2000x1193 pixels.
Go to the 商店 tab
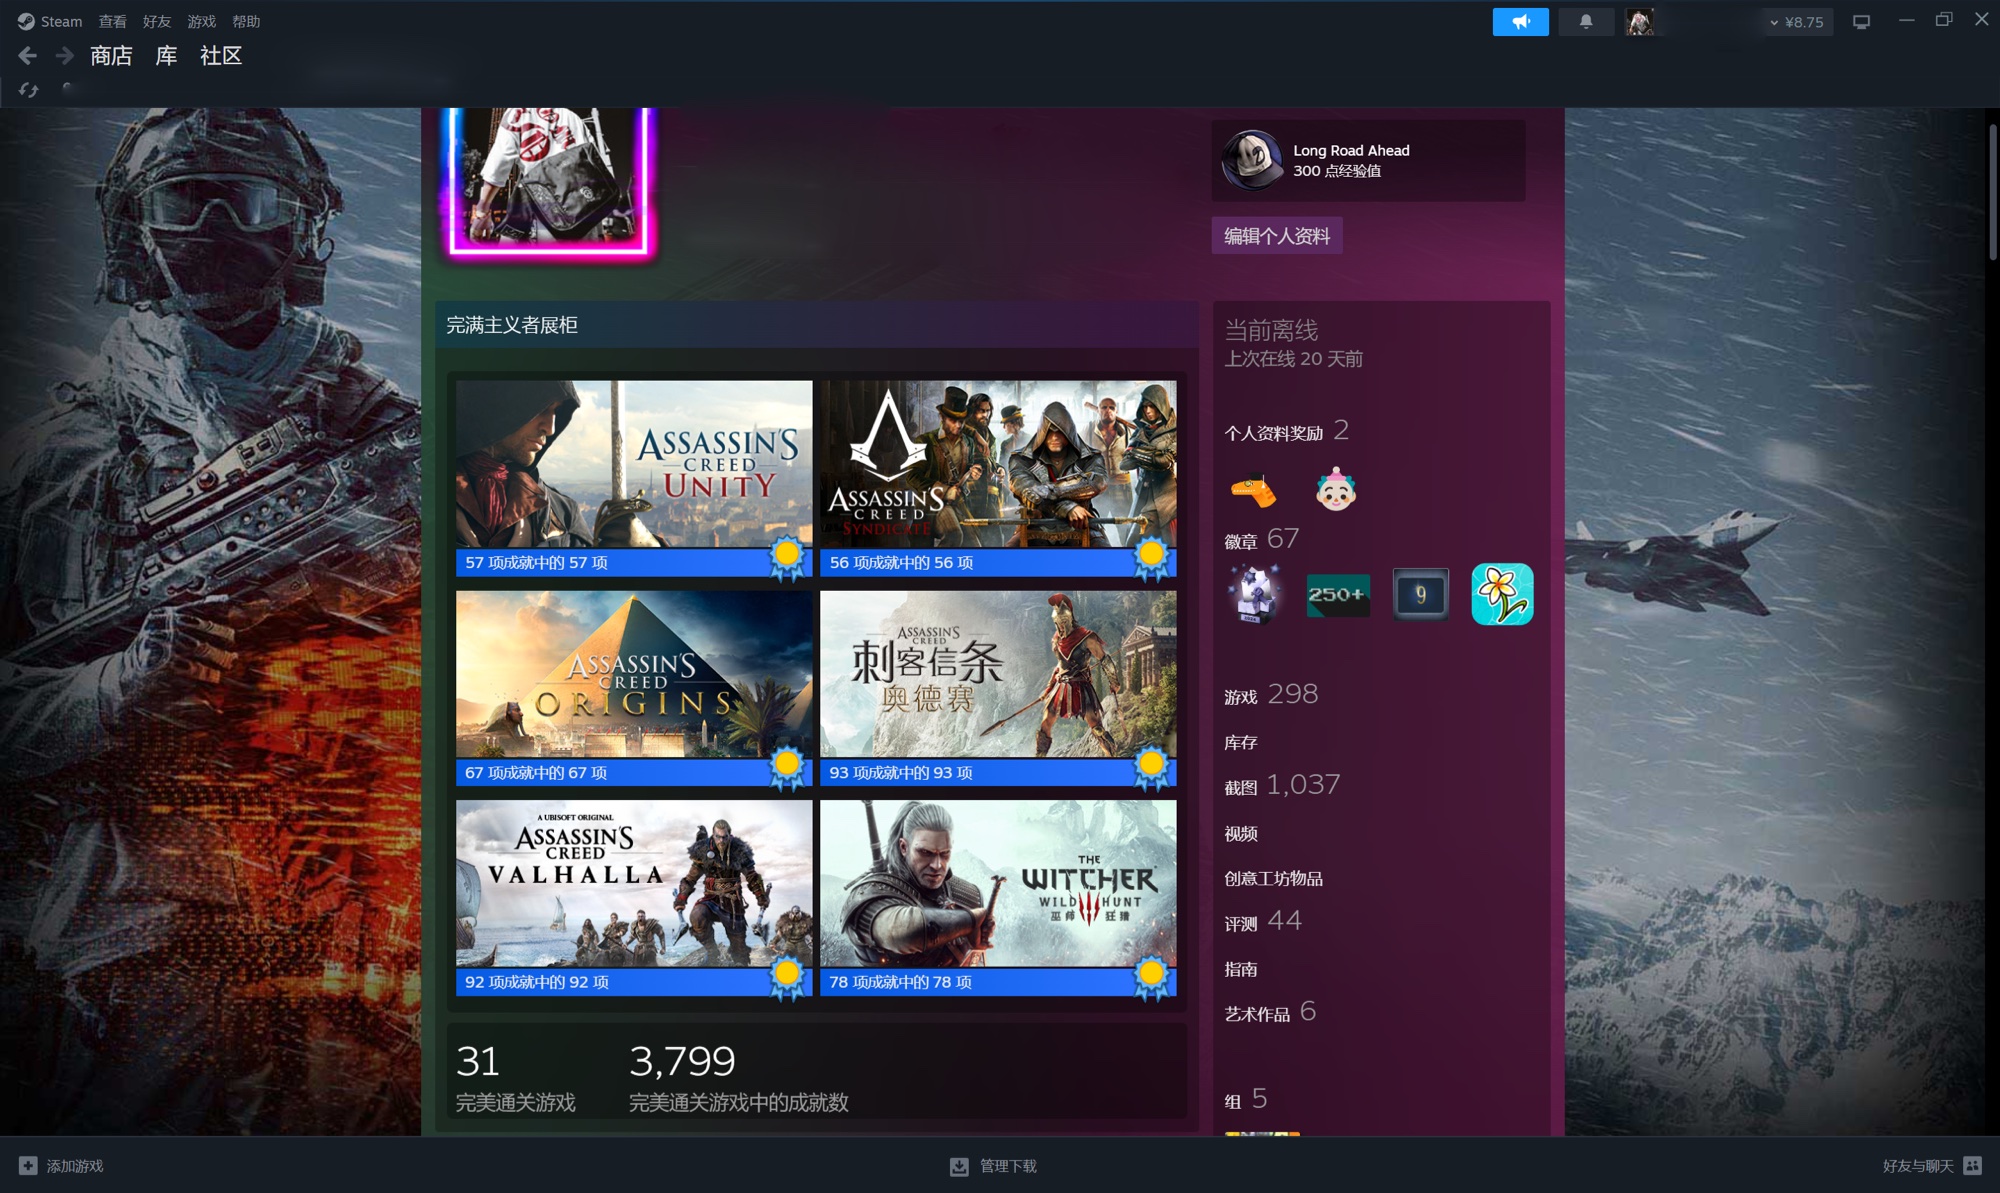point(111,56)
